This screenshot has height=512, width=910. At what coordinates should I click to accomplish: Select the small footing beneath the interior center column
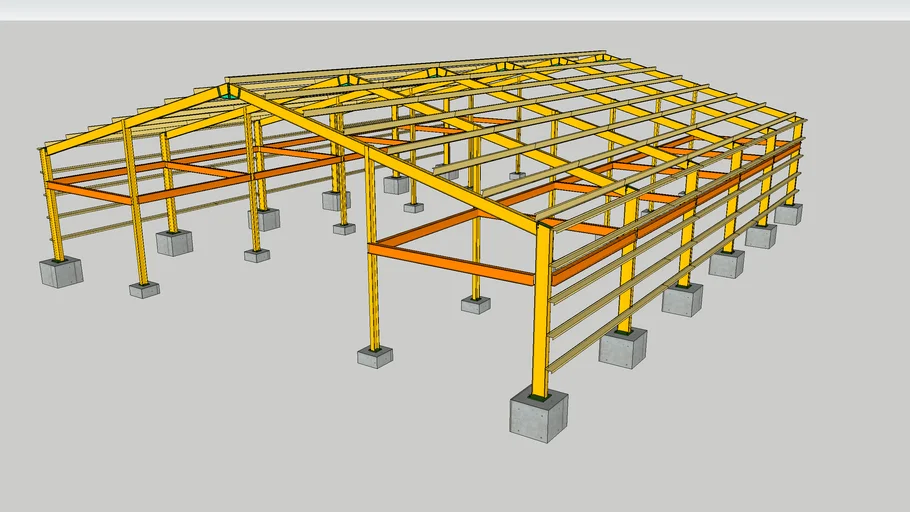(x=476, y=305)
